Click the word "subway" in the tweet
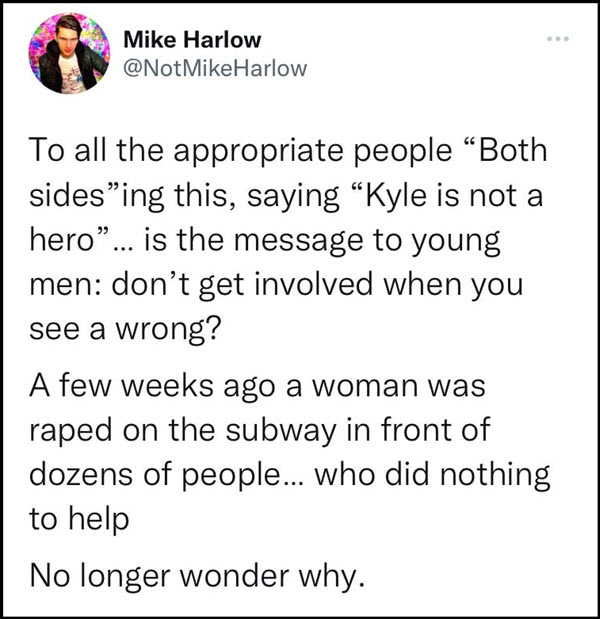This screenshot has height=619, width=600. [x=281, y=430]
